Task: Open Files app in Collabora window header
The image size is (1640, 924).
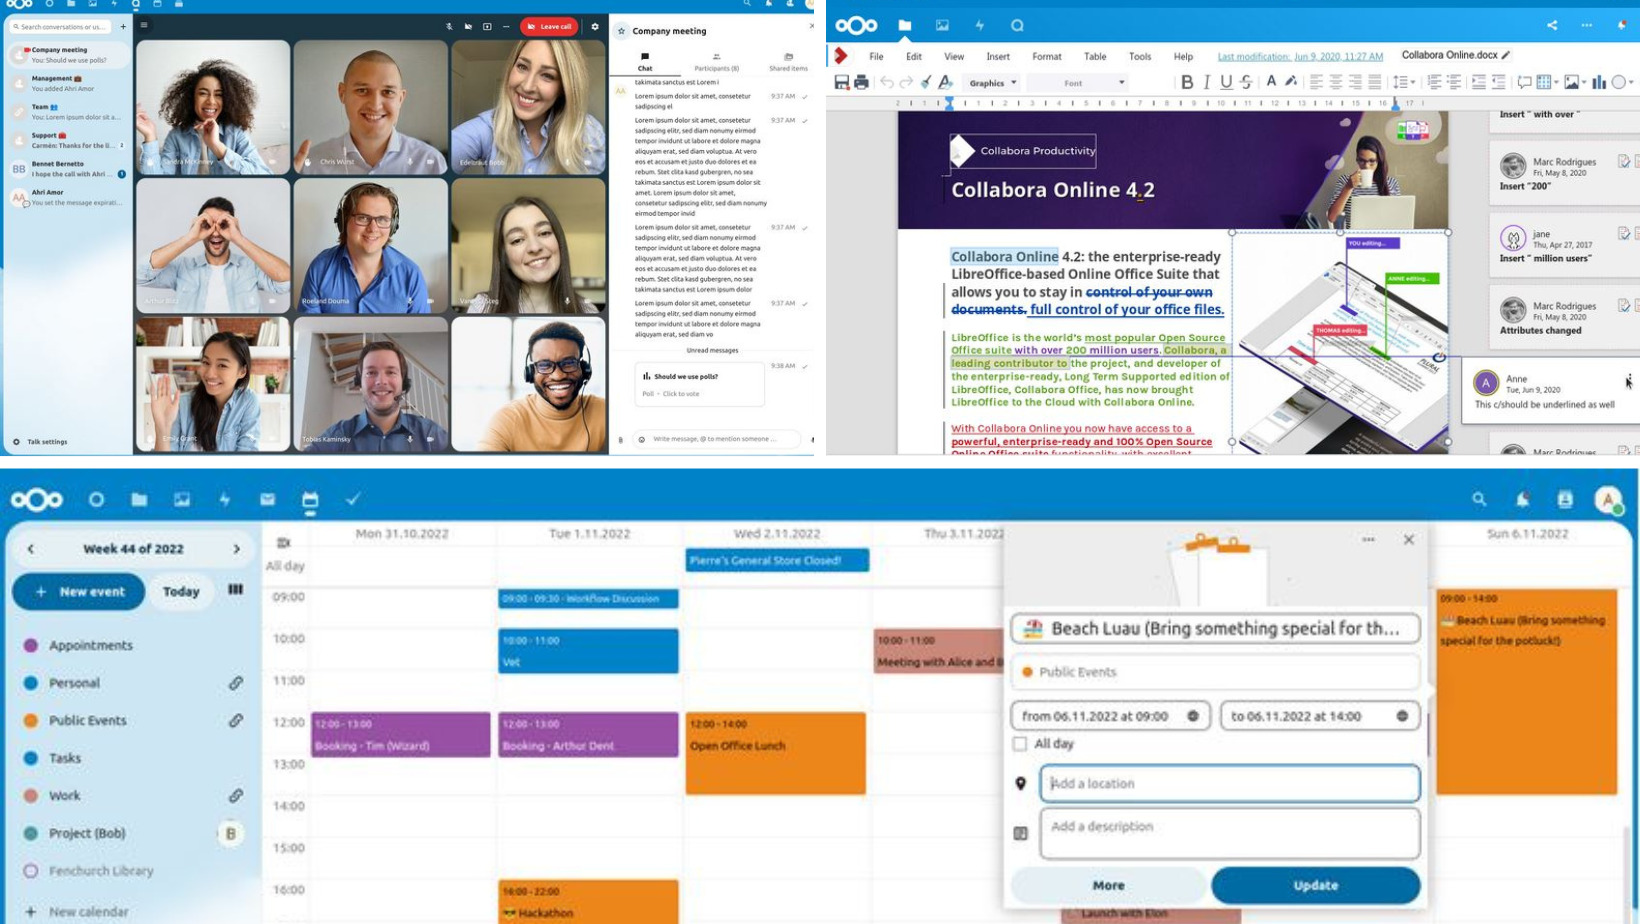Action: coord(904,25)
